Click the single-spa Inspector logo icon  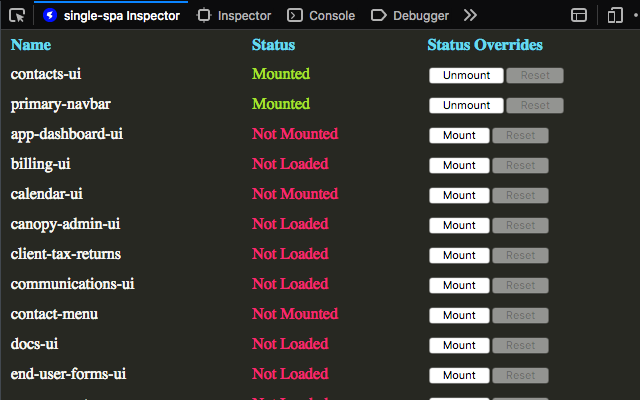click(50, 16)
